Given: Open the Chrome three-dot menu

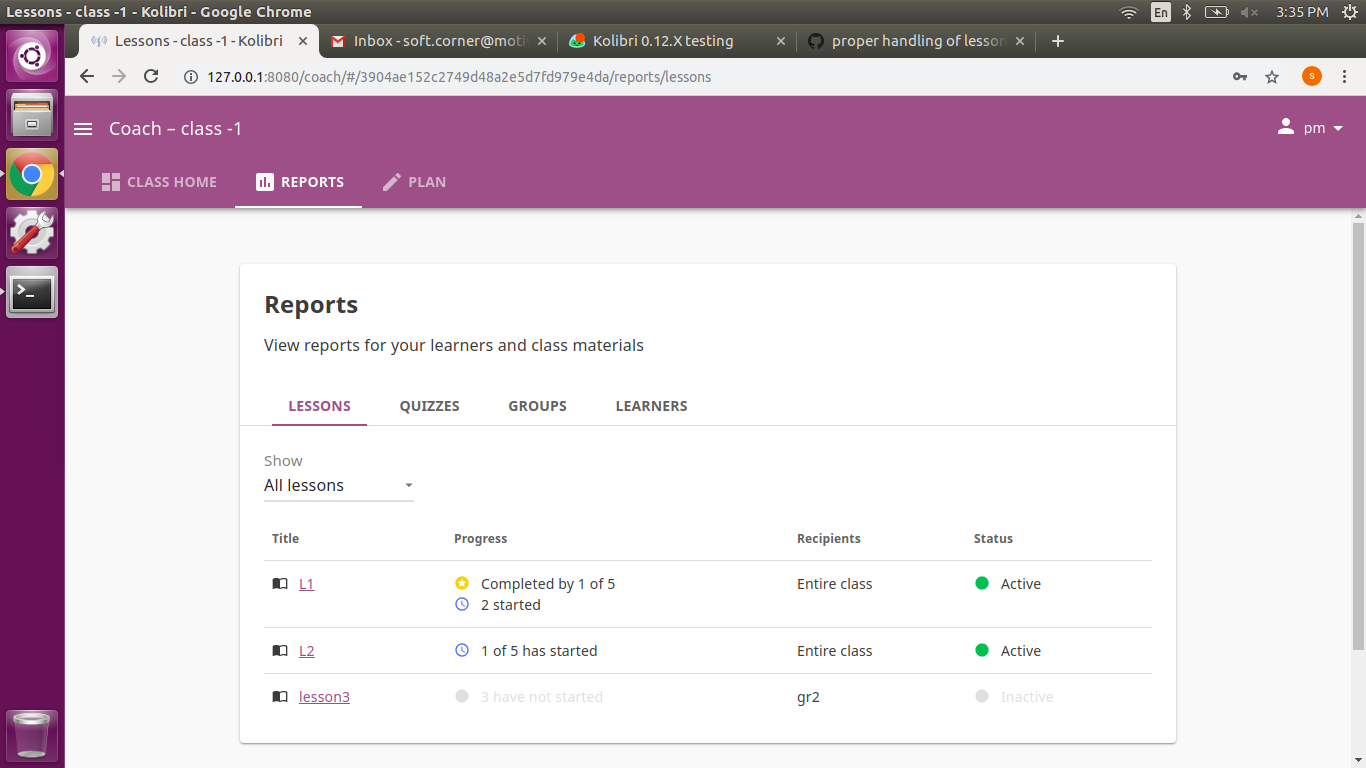Looking at the screenshot, I should pyautogui.click(x=1344, y=77).
